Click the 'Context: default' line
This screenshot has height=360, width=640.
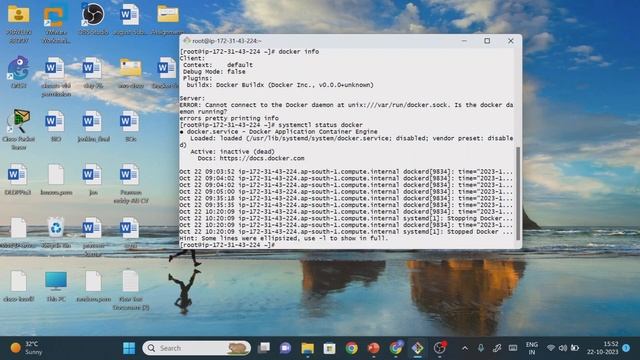[218, 65]
